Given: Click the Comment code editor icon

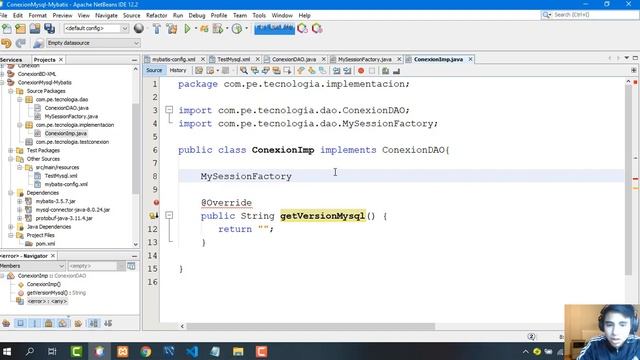Looking at the screenshot, I should coord(385,71).
